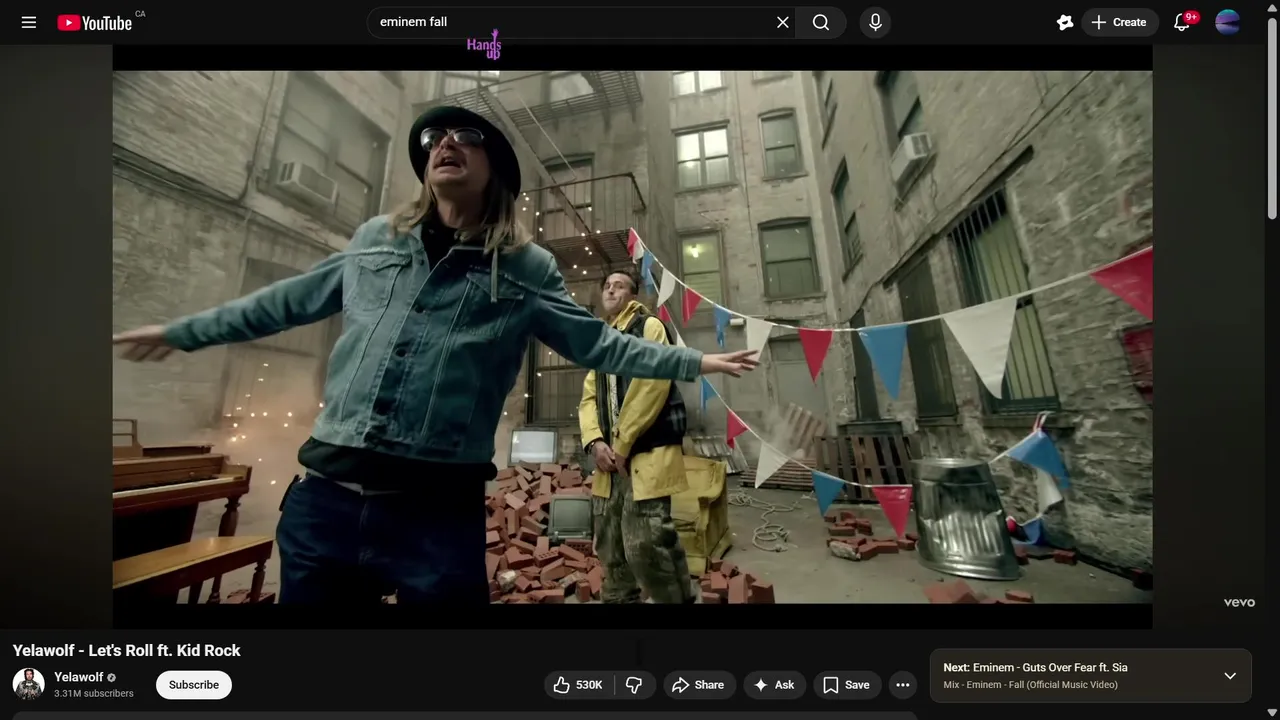The height and width of the screenshot is (720, 1280).
Task: Expand the Next up playlist panel
Action: pyautogui.click(x=1230, y=676)
